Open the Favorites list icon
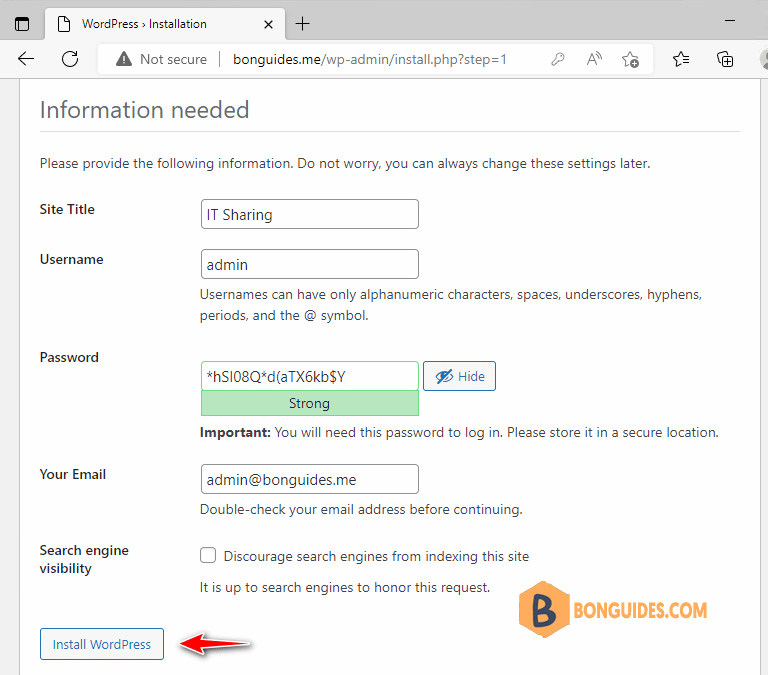The width and height of the screenshot is (768, 675). coord(681,59)
